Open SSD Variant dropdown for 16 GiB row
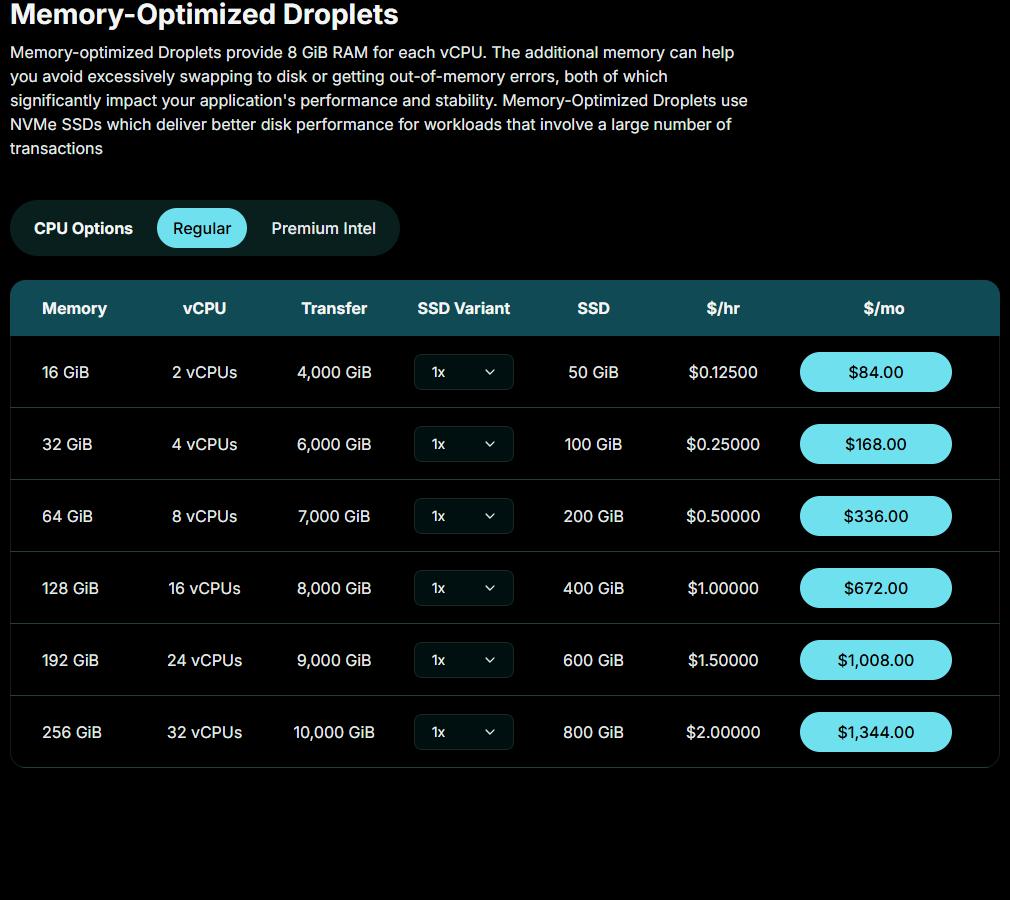The width and height of the screenshot is (1010, 900). click(x=464, y=372)
